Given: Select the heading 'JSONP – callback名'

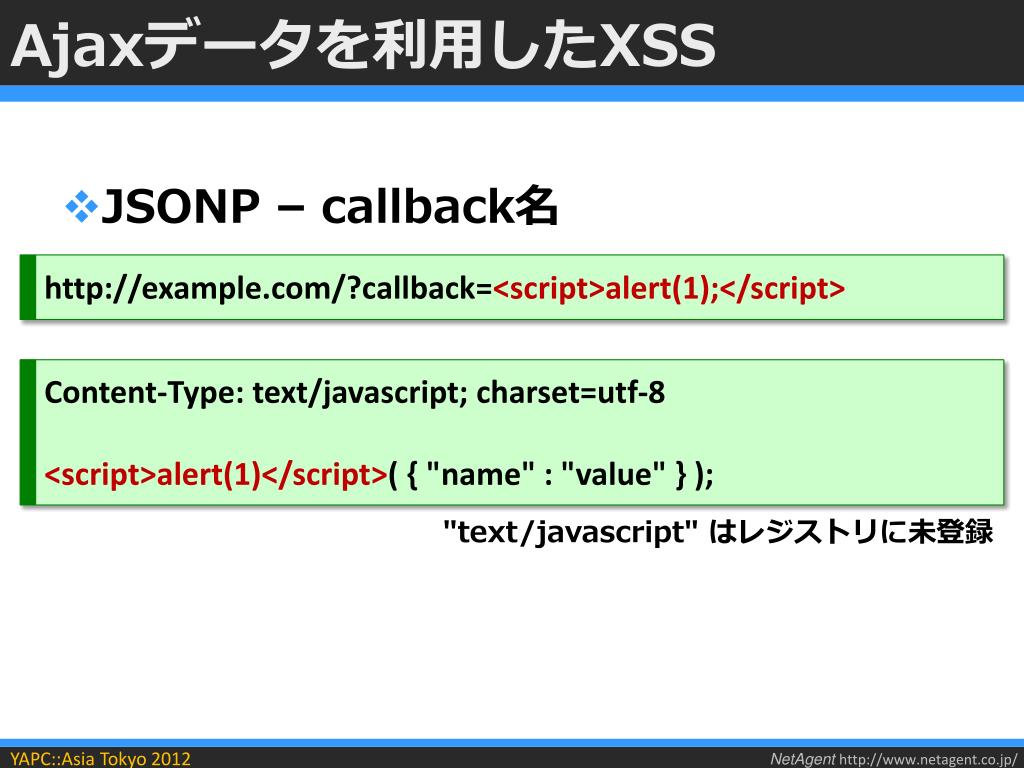Looking at the screenshot, I should point(330,206).
